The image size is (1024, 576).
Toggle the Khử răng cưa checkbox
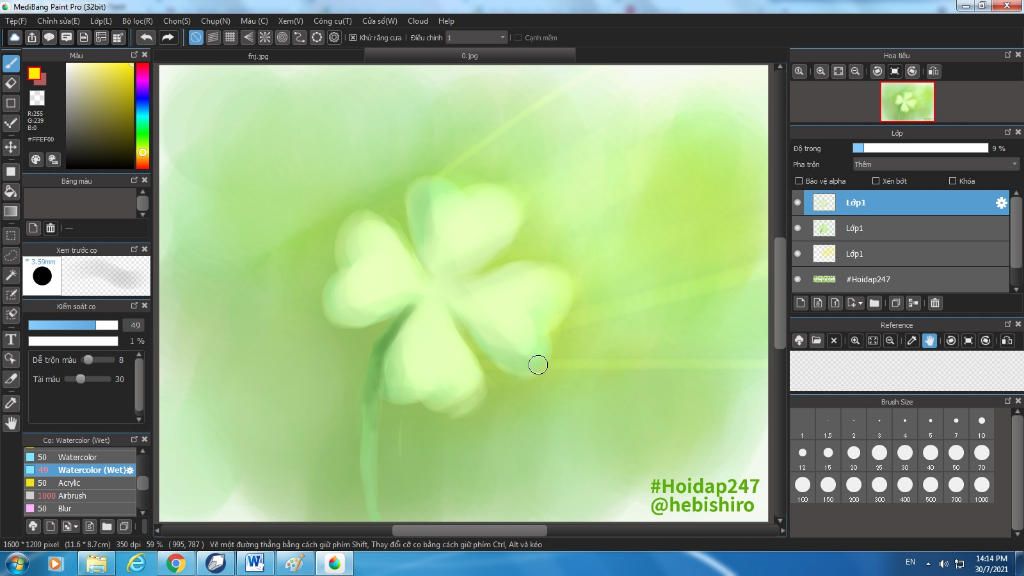click(x=353, y=38)
